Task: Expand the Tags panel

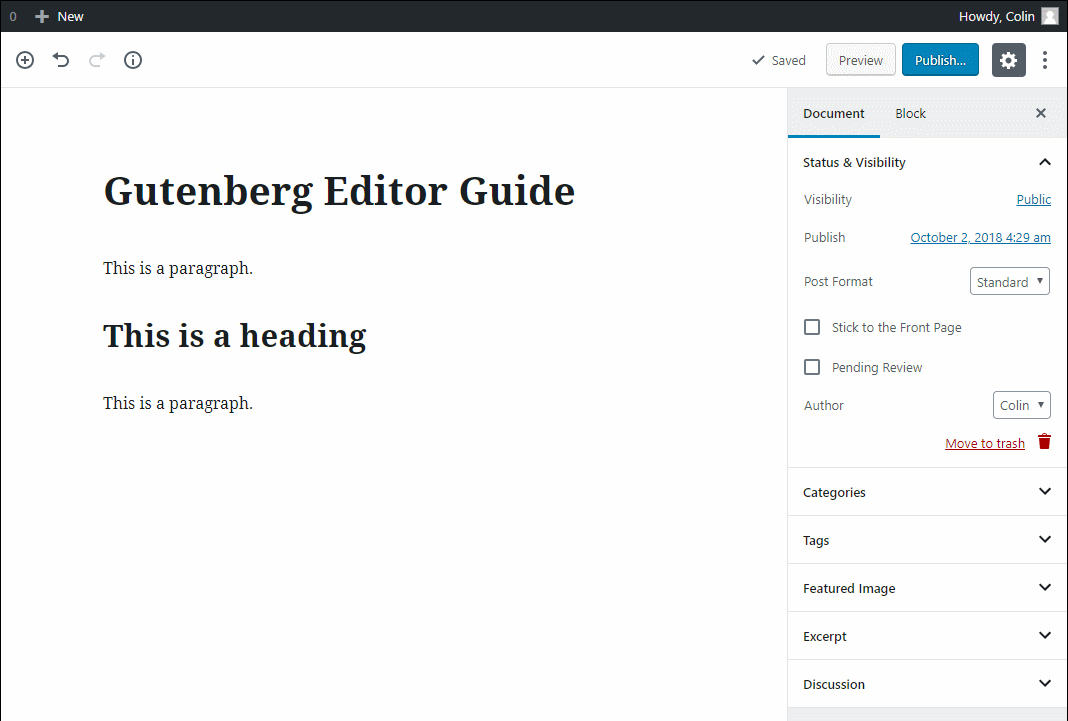Action: tap(927, 540)
